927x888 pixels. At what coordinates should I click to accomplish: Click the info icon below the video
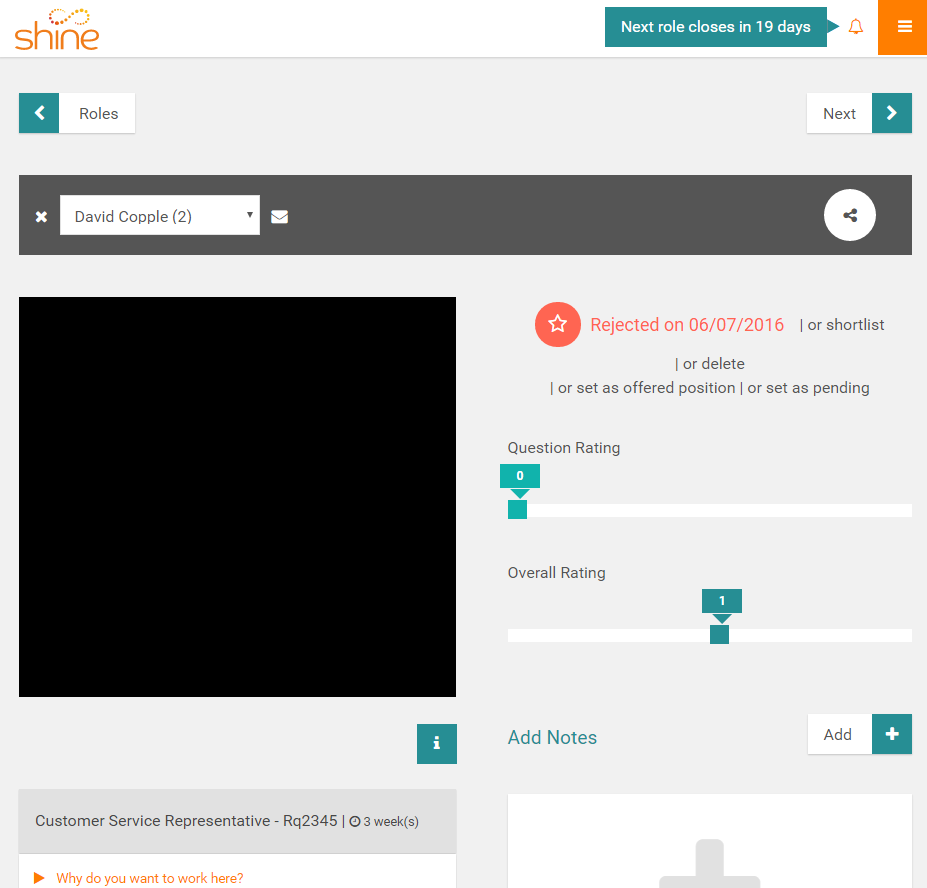(437, 744)
